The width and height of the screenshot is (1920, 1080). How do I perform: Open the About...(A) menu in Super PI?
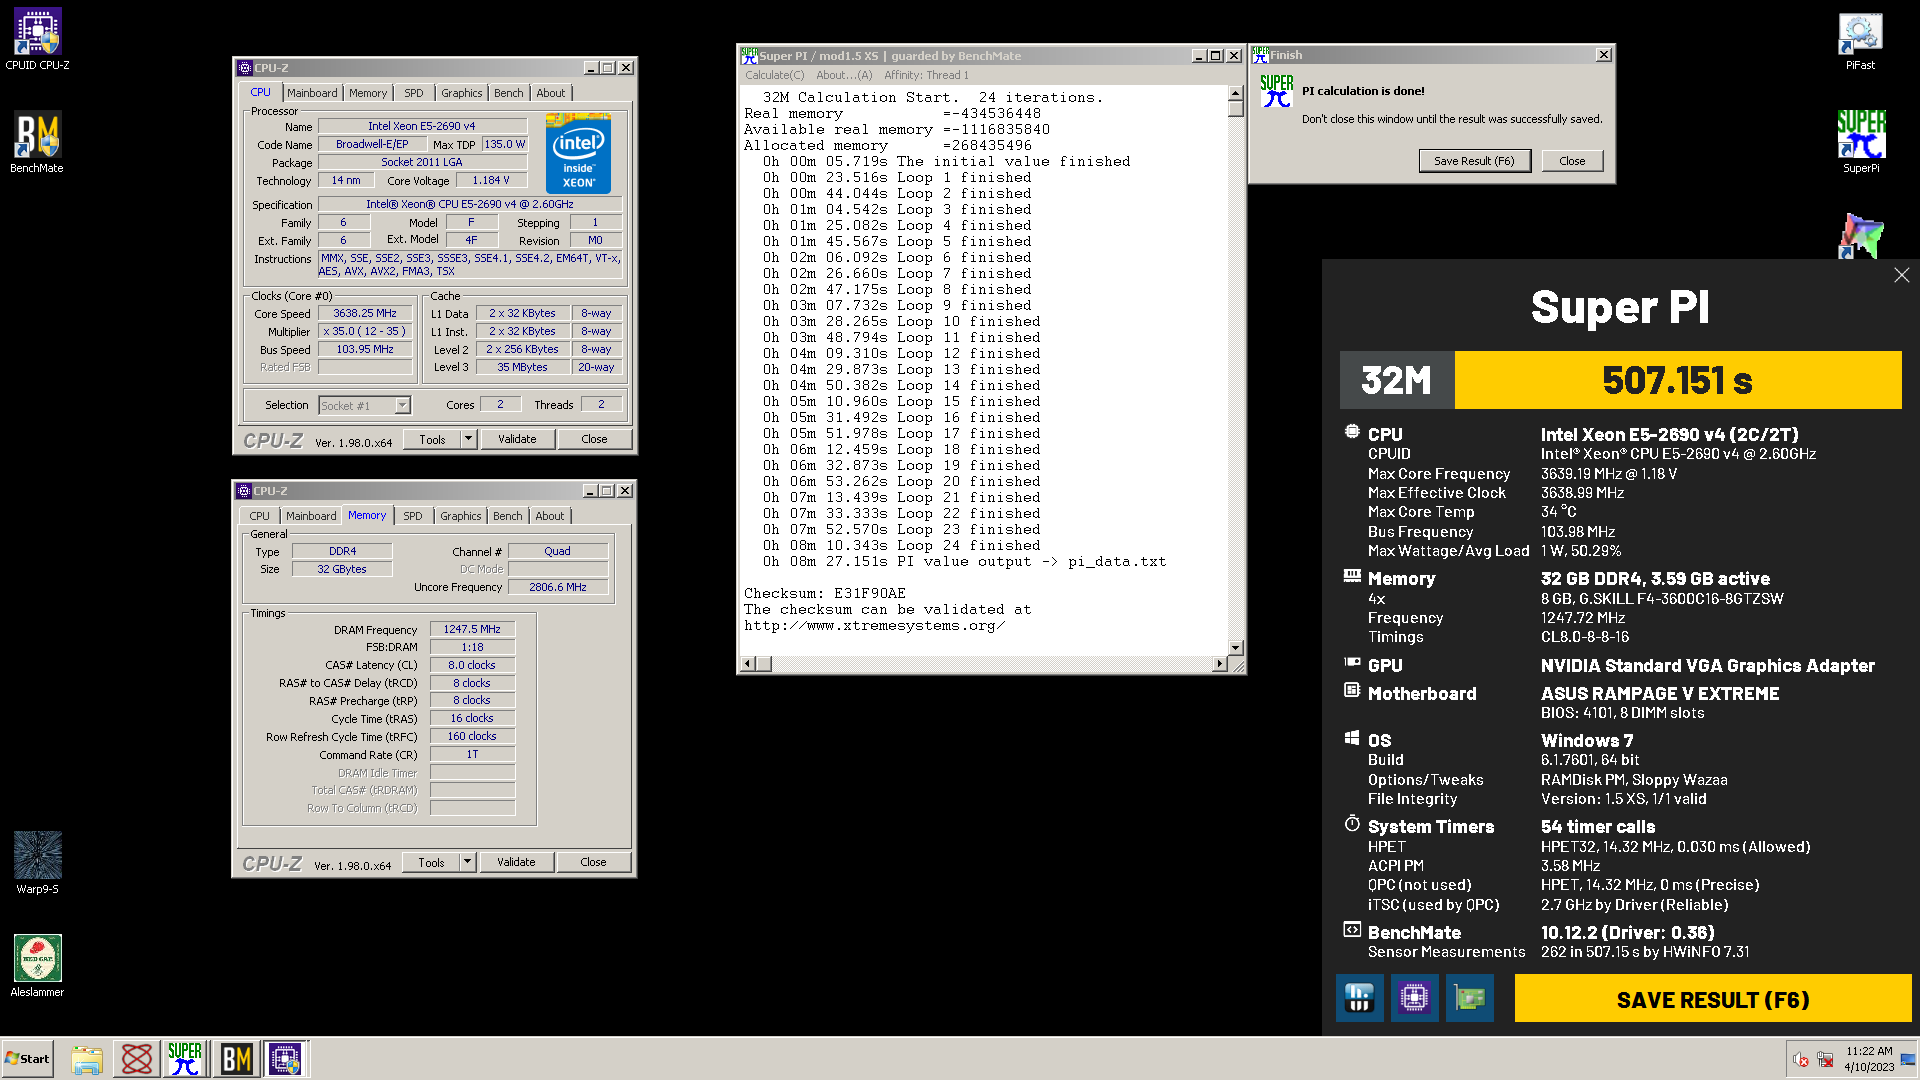(844, 75)
